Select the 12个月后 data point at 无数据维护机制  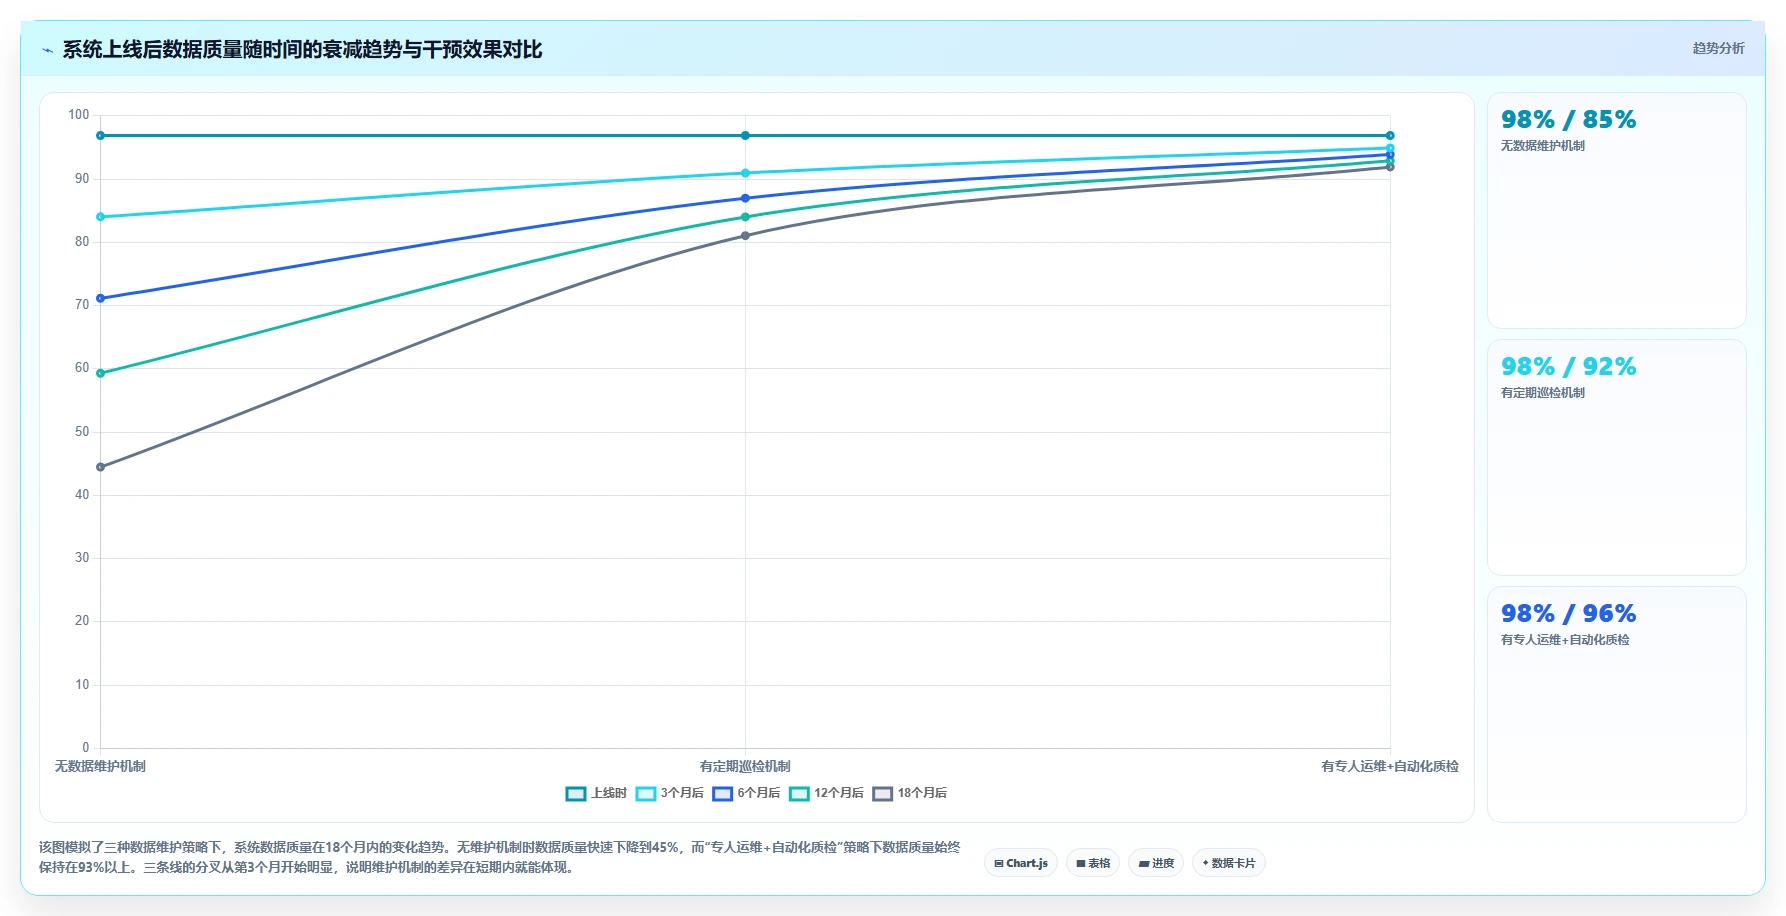[x=100, y=373]
